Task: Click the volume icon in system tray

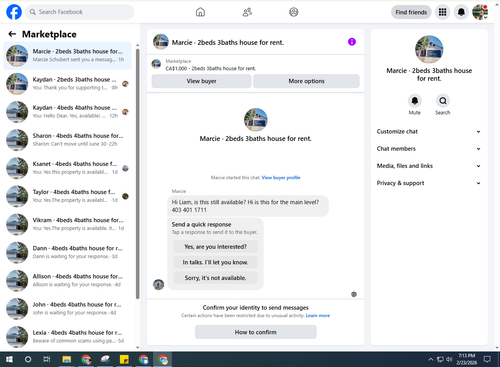Action: tap(449, 359)
